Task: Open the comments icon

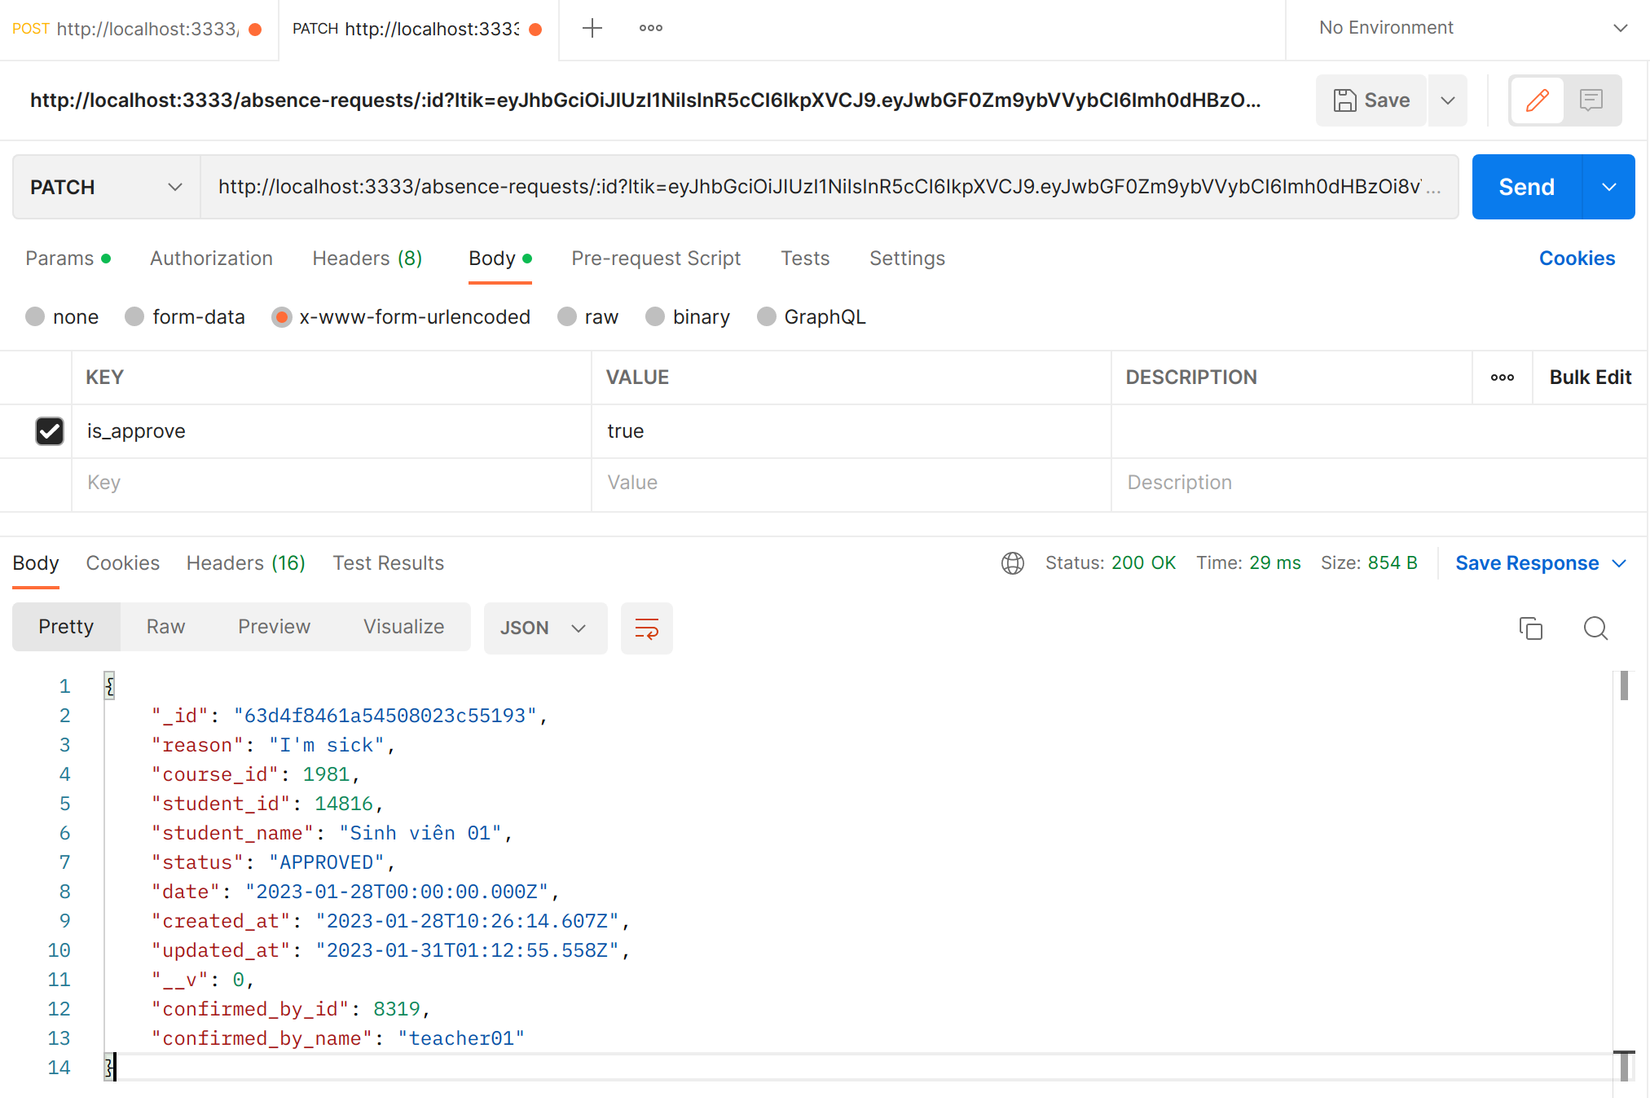Action: pyautogui.click(x=1591, y=100)
